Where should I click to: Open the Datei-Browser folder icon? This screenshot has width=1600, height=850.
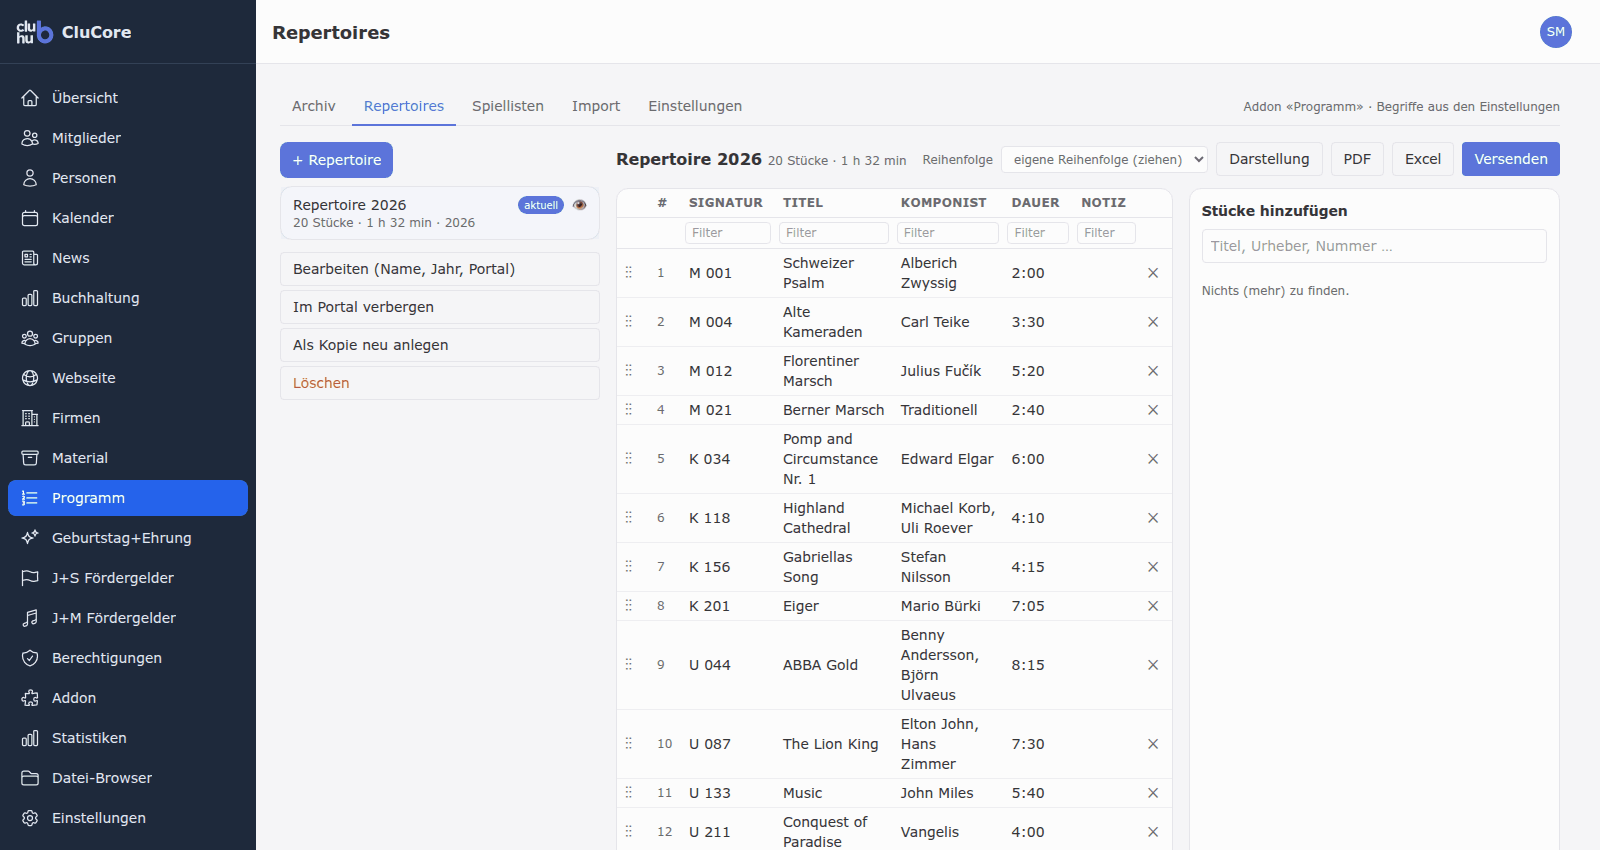pos(30,778)
